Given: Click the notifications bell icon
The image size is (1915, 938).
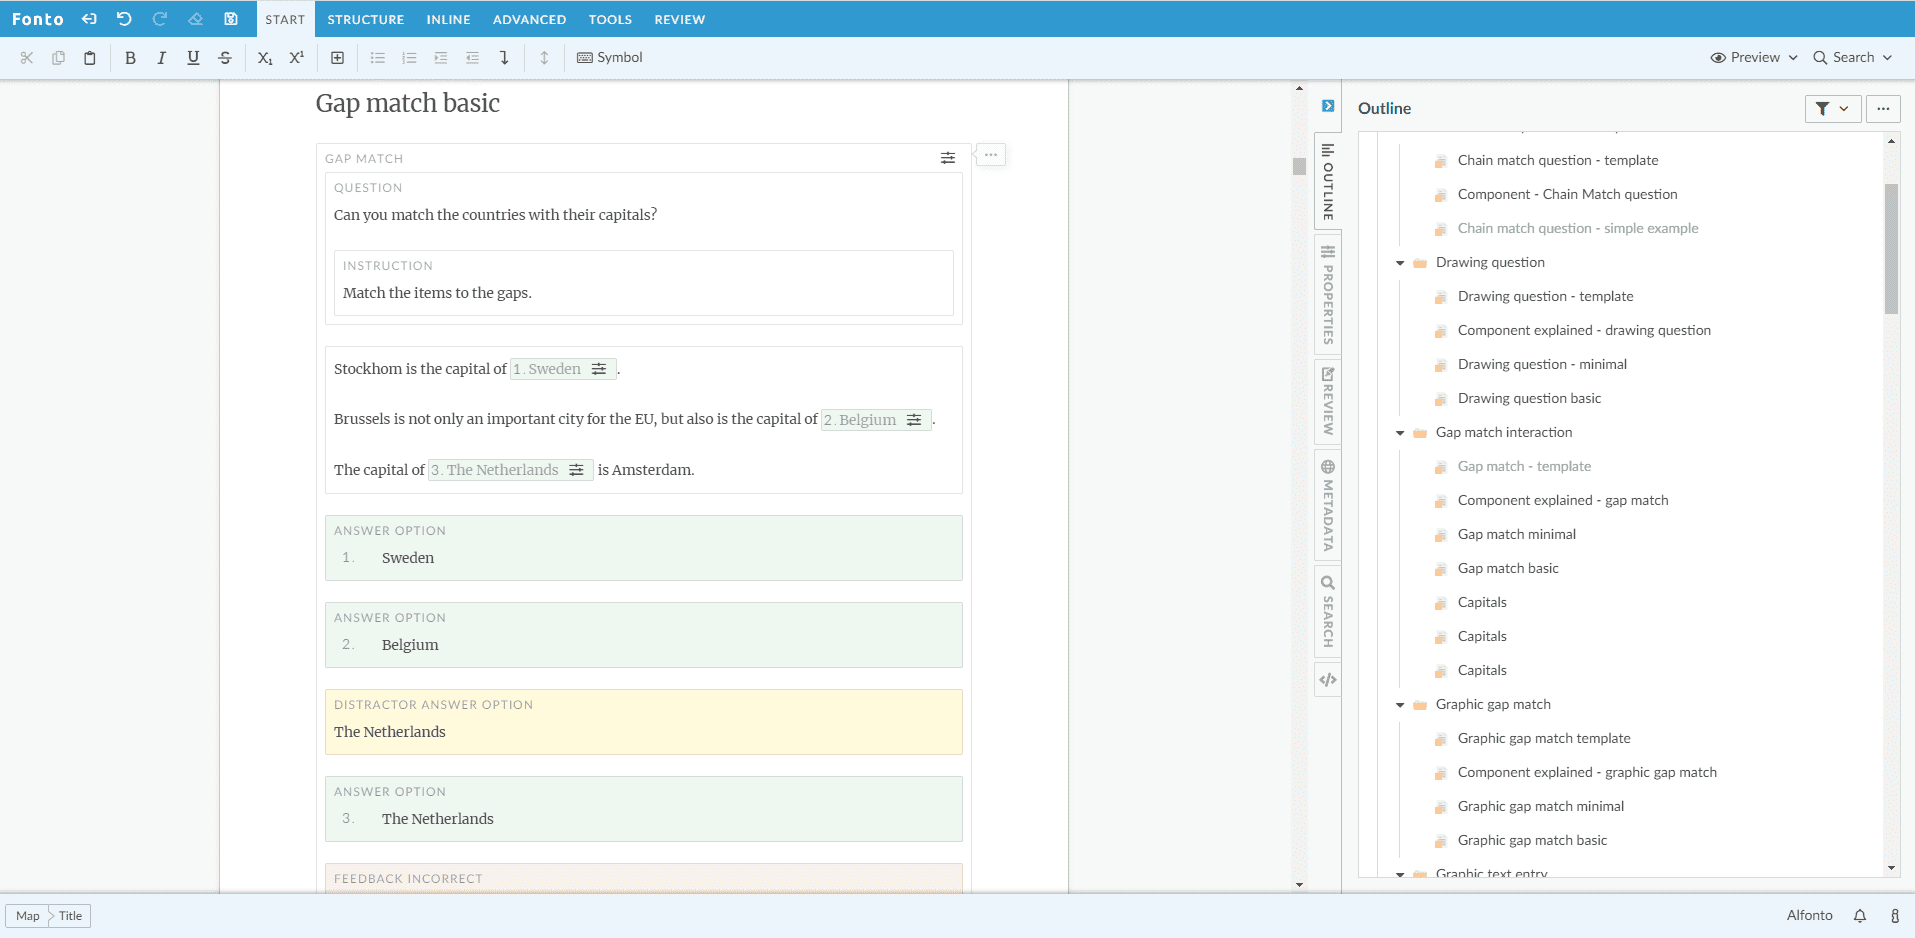Looking at the screenshot, I should pyautogui.click(x=1860, y=916).
